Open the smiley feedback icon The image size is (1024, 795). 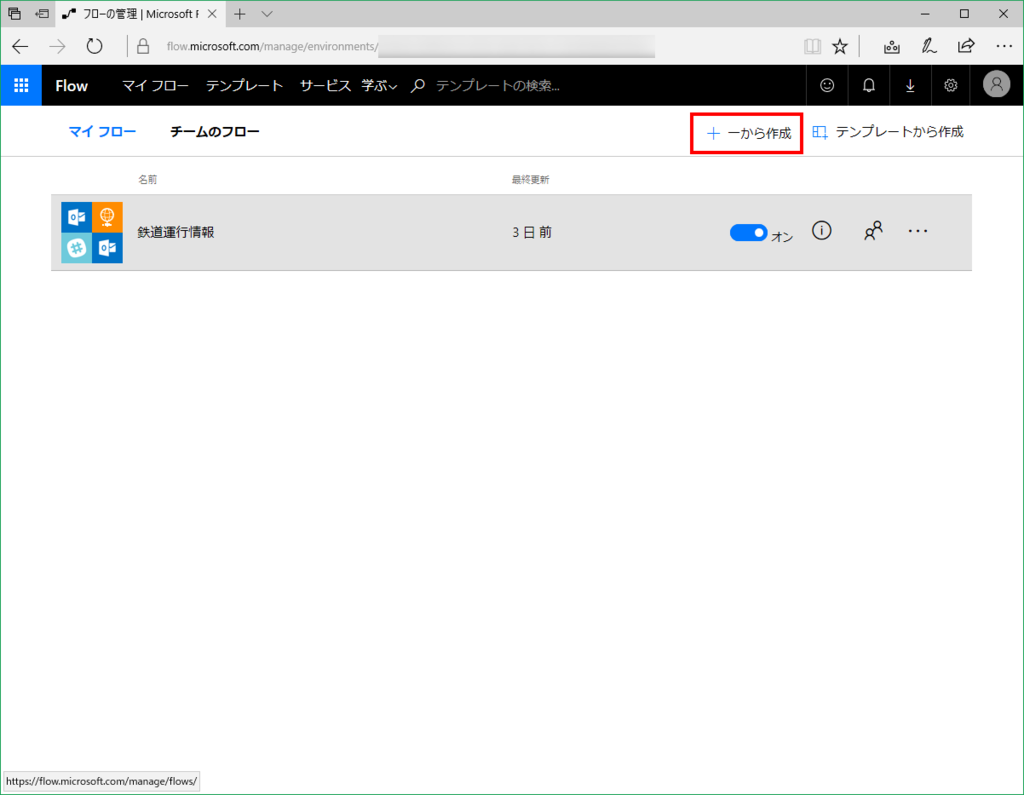click(x=827, y=85)
